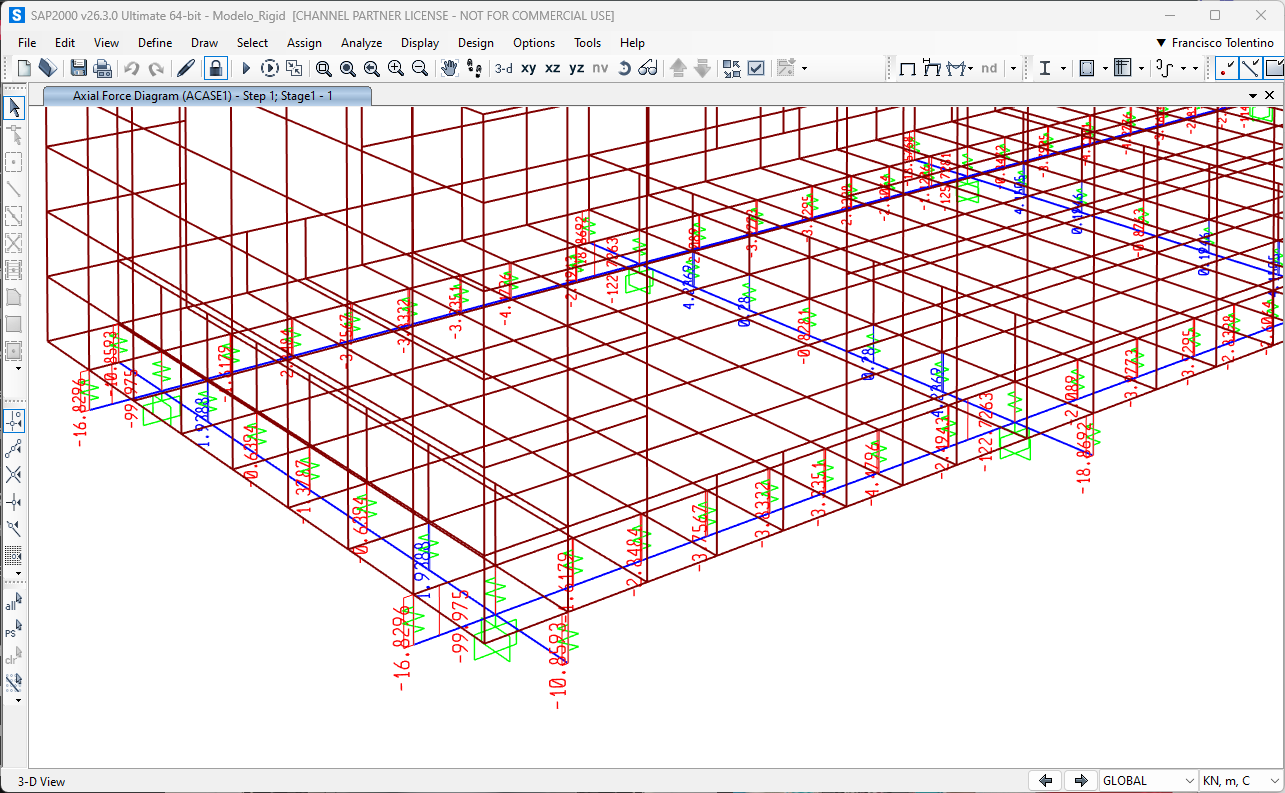This screenshot has height=793, width=1285.
Task: Switch to the xz view
Action: coord(553,67)
